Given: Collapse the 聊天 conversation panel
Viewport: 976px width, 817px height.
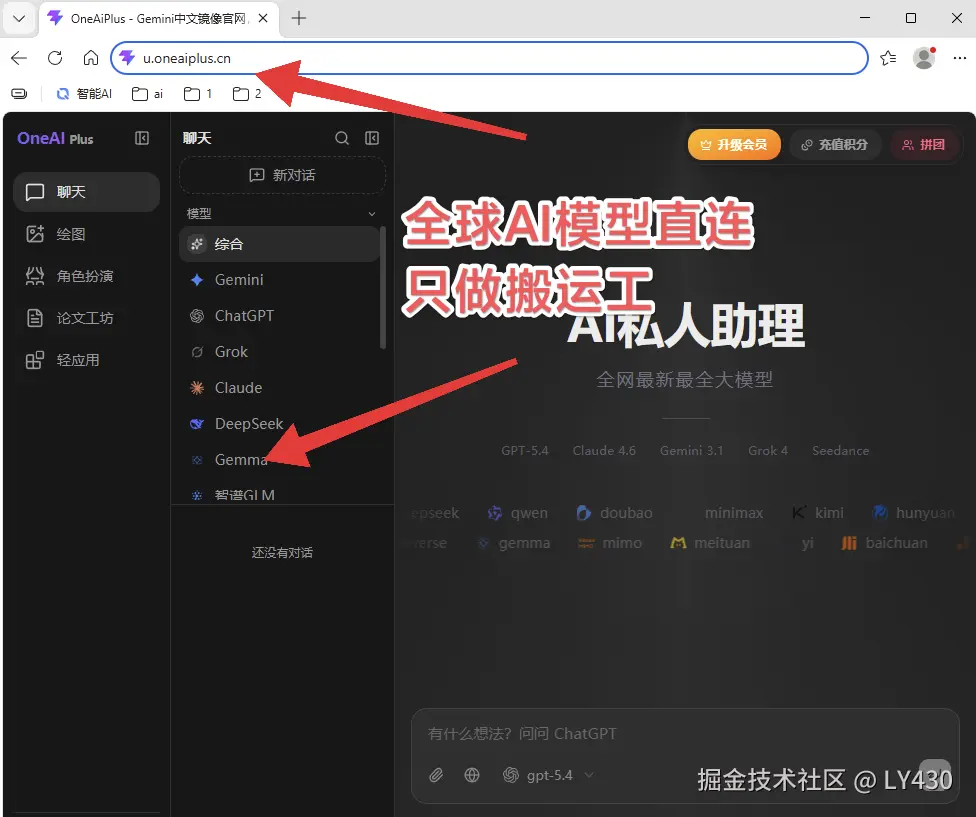Looking at the screenshot, I should pyautogui.click(x=372, y=138).
